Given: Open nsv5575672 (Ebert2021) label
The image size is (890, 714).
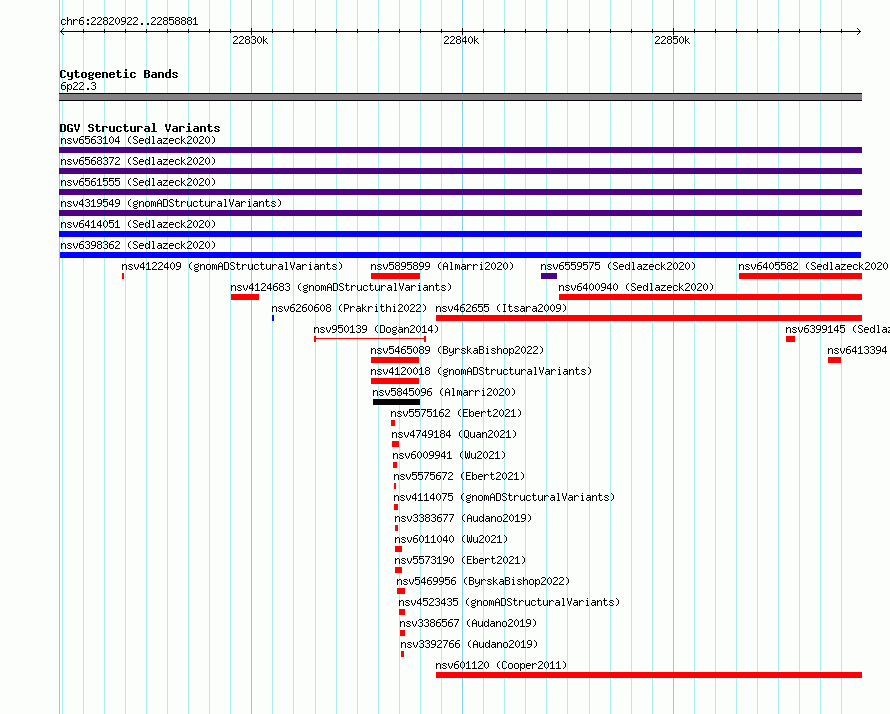Looking at the screenshot, I should coord(459,476).
